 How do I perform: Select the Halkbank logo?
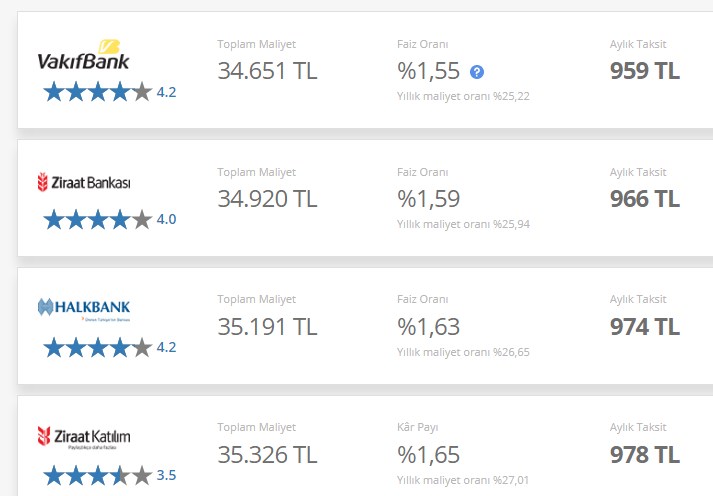[x=84, y=310]
